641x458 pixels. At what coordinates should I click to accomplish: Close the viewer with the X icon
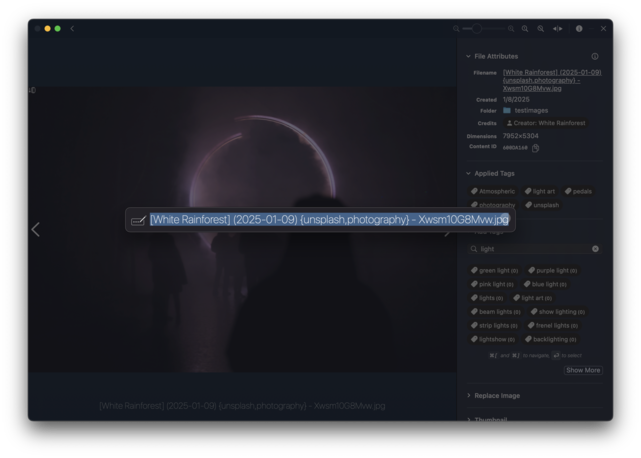(603, 29)
